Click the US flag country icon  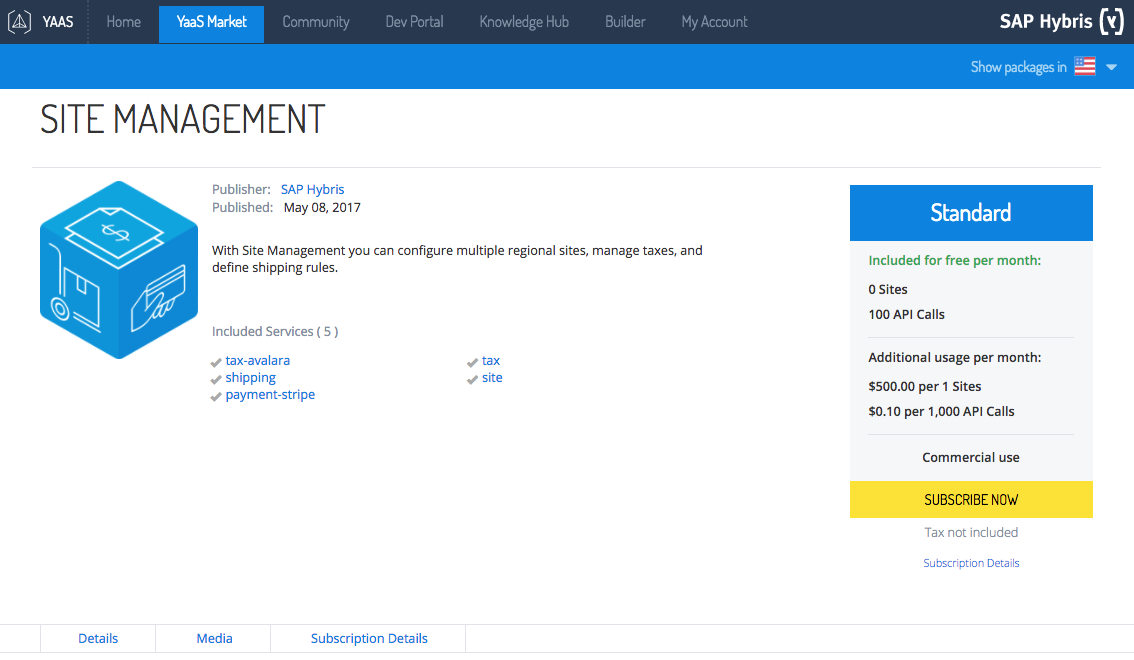point(1085,67)
